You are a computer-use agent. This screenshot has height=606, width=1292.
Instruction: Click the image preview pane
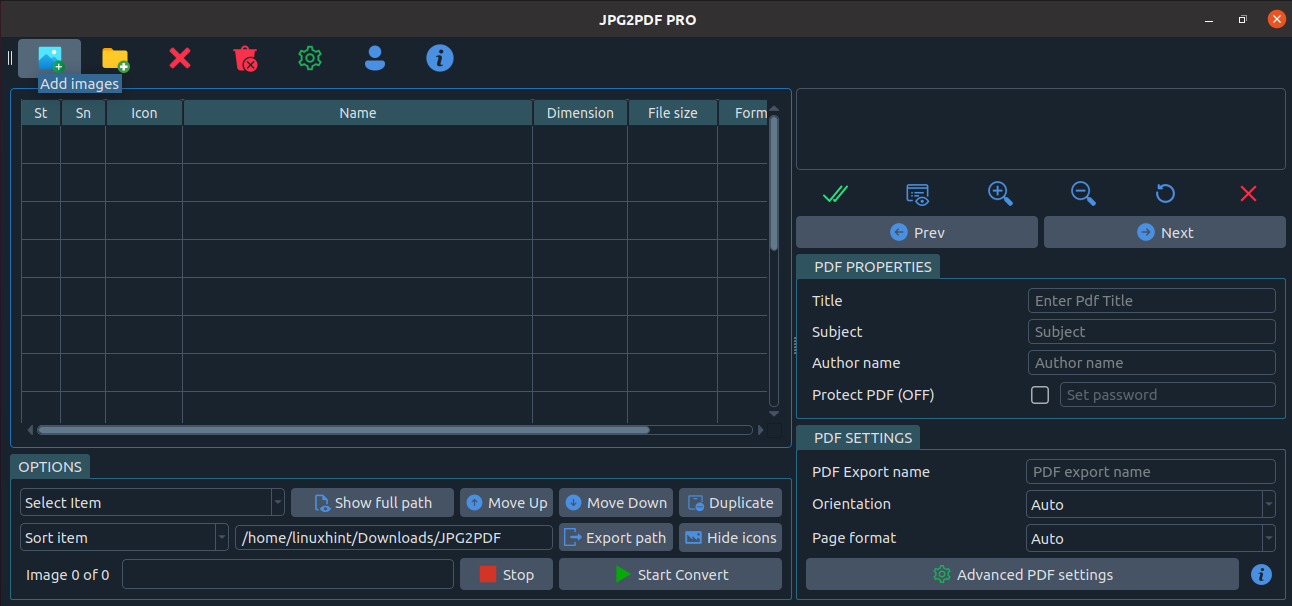tap(1041, 129)
